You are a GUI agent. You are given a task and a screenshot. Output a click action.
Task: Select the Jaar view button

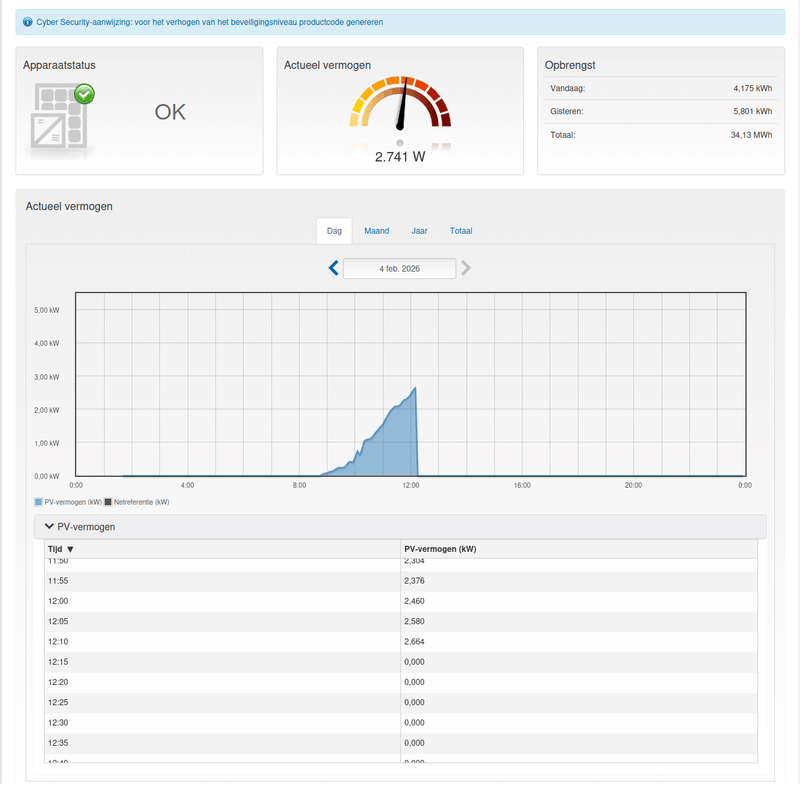[x=419, y=231]
